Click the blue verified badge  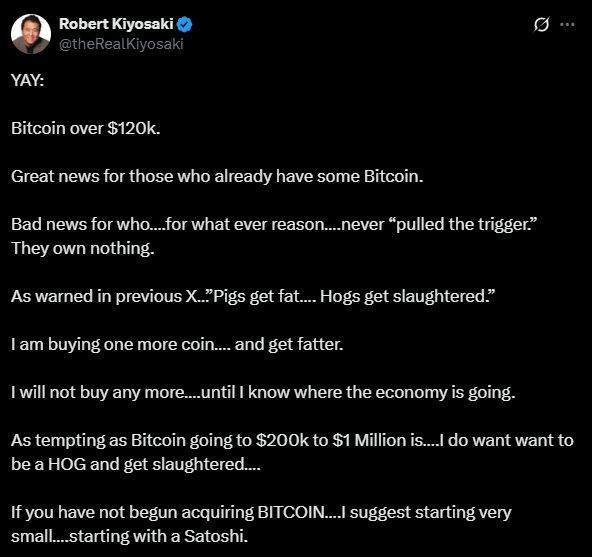185,25
